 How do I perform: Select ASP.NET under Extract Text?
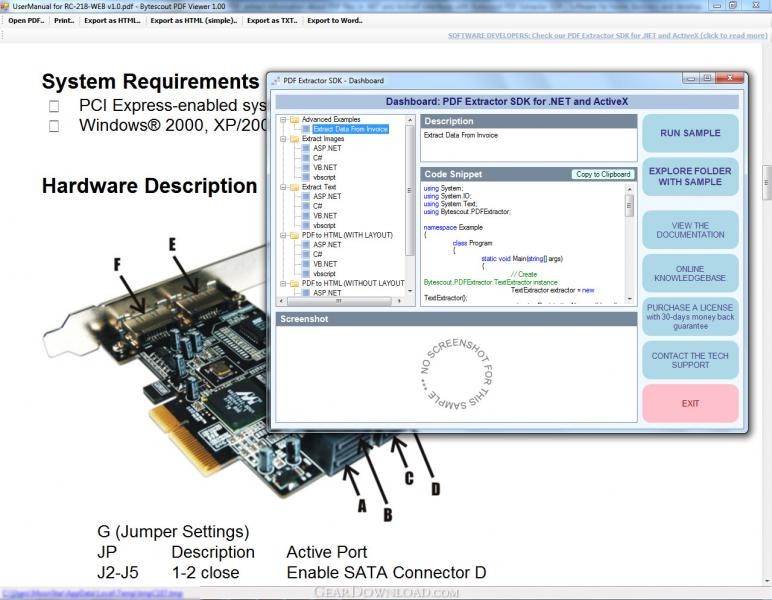pyautogui.click(x=327, y=196)
